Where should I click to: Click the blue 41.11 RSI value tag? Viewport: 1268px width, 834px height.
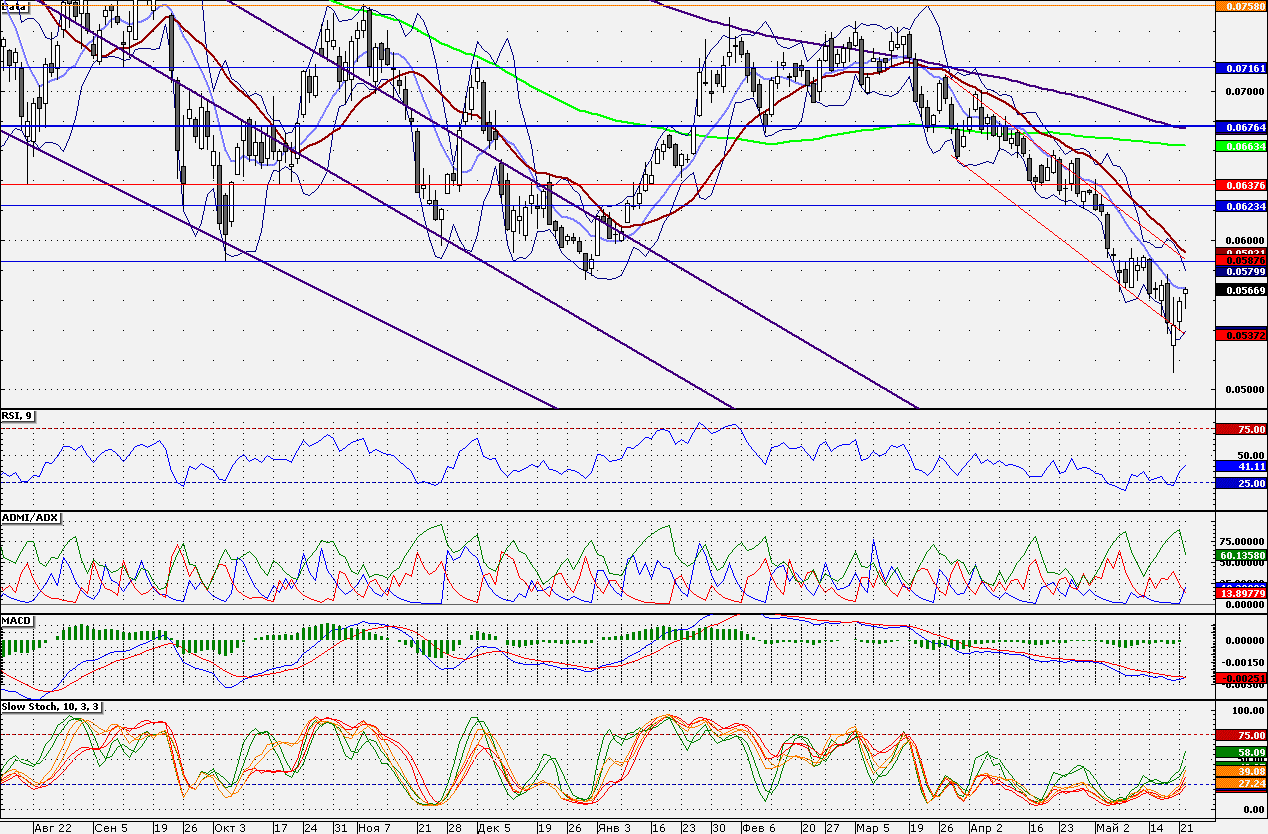[1240, 466]
